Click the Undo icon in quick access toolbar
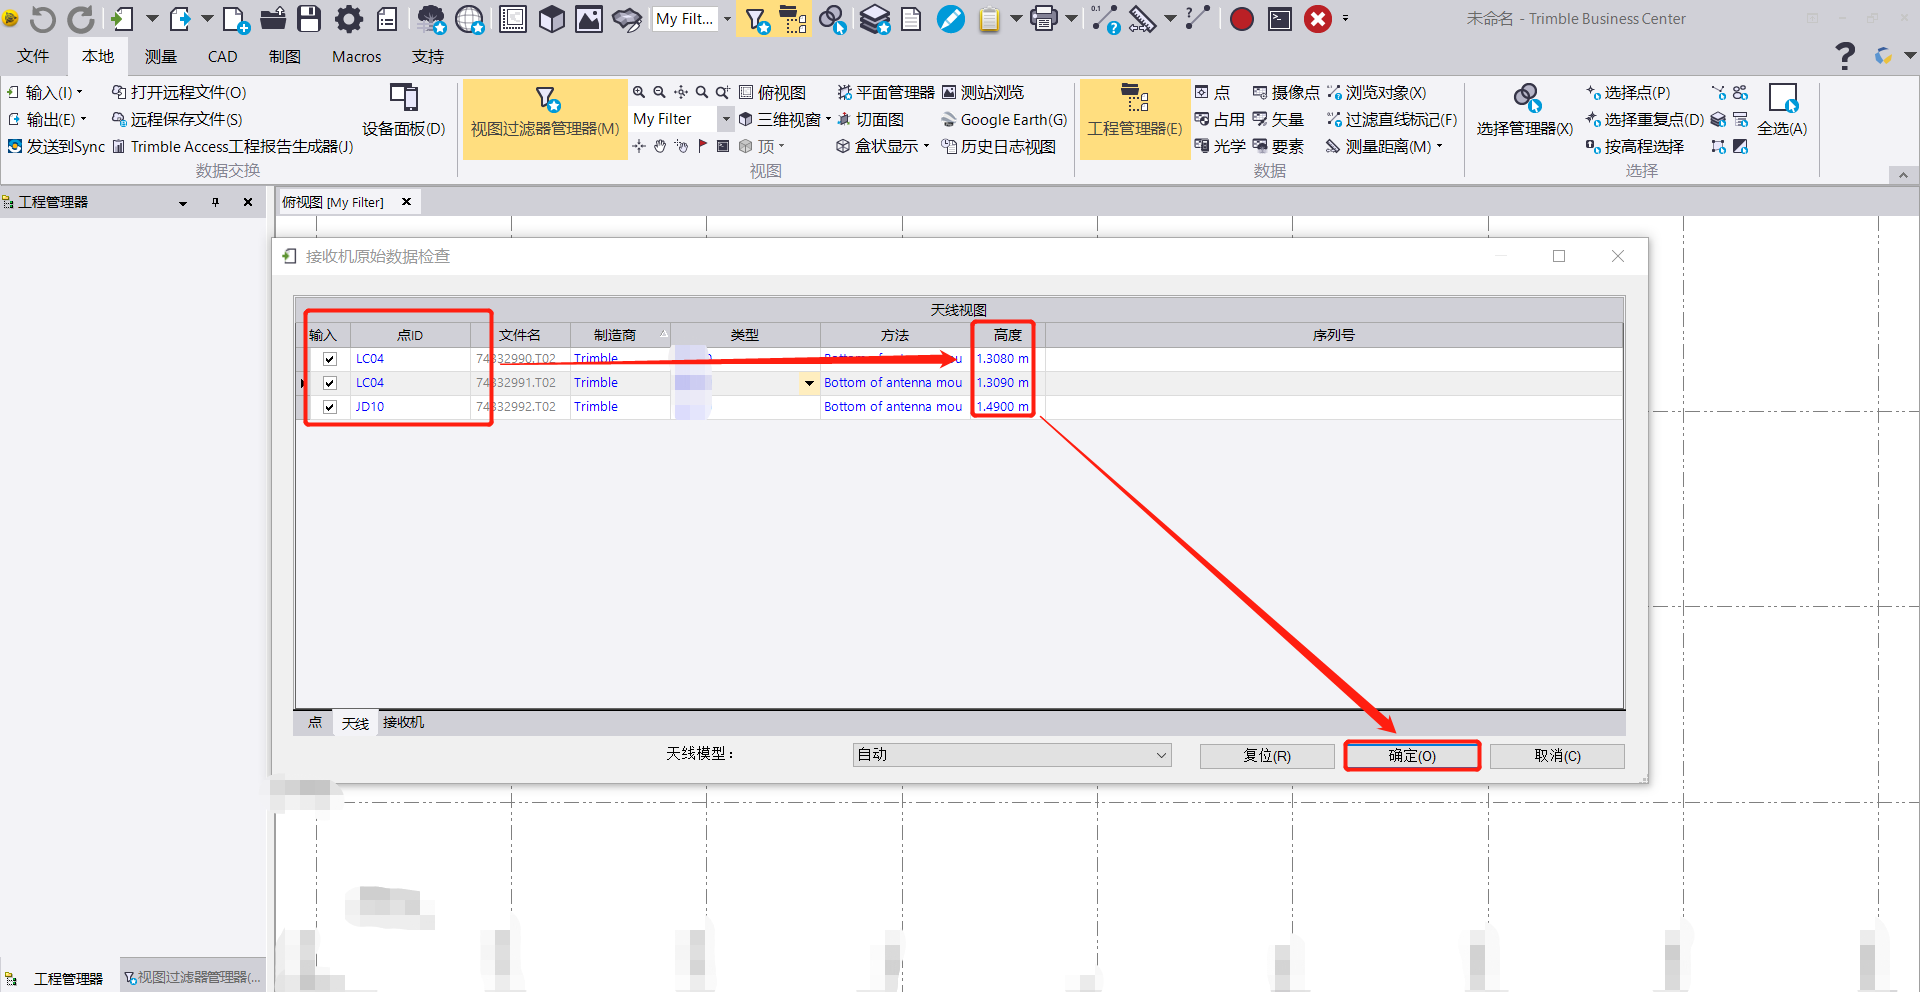Viewport: 1920px width, 992px height. tap(43, 18)
